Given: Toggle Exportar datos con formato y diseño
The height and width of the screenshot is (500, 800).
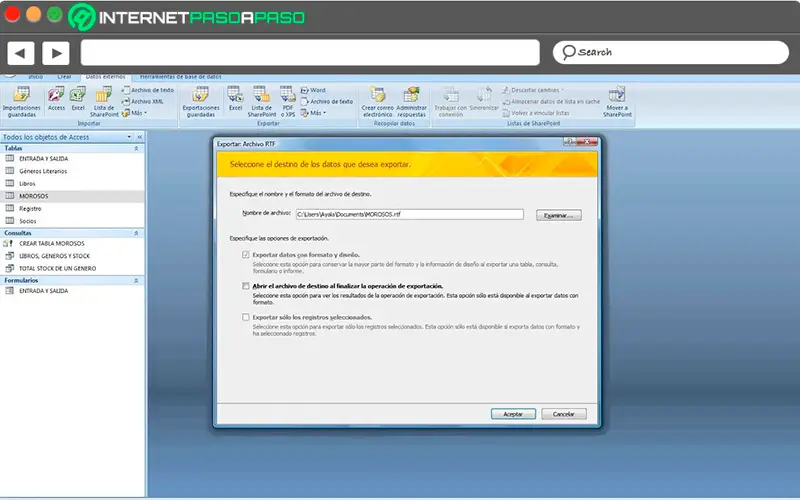Looking at the screenshot, I should (x=245, y=255).
